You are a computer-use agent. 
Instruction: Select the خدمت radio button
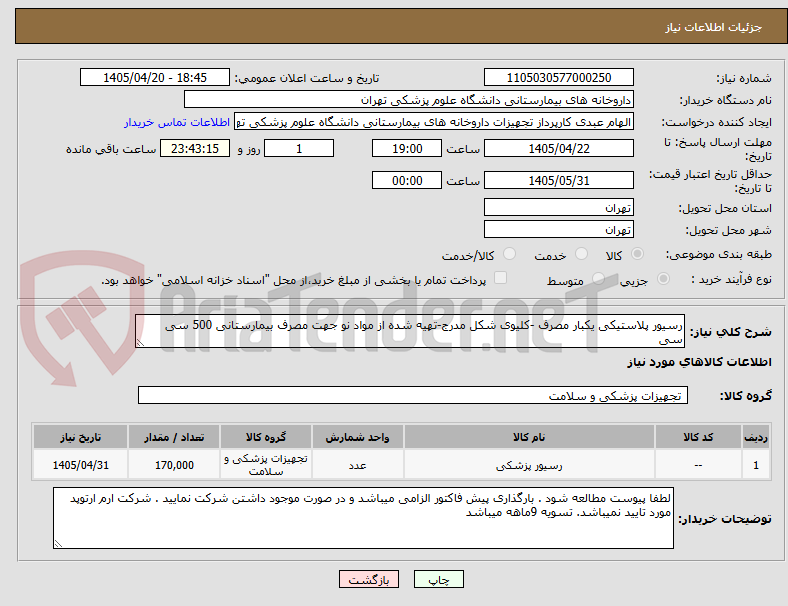pyautogui.click(x=581, y=254)
